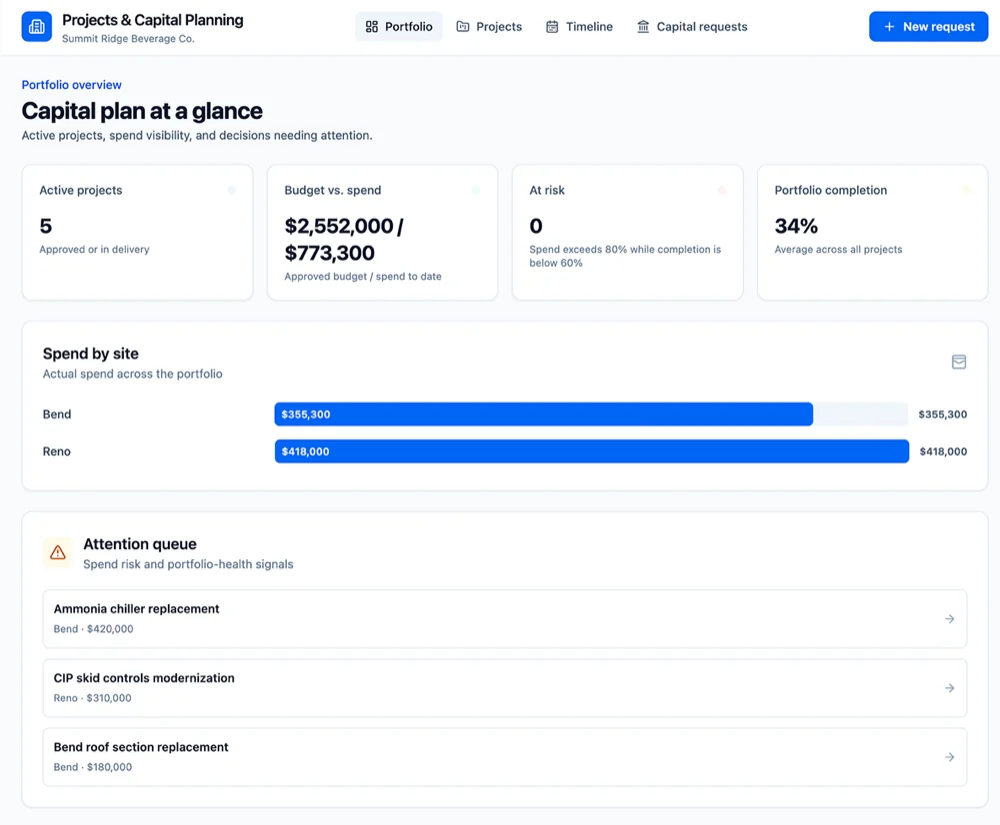1000x825 pixels.
Task: Click the "Bend · $180,000" detail line
Action: [x=93, y=766]
